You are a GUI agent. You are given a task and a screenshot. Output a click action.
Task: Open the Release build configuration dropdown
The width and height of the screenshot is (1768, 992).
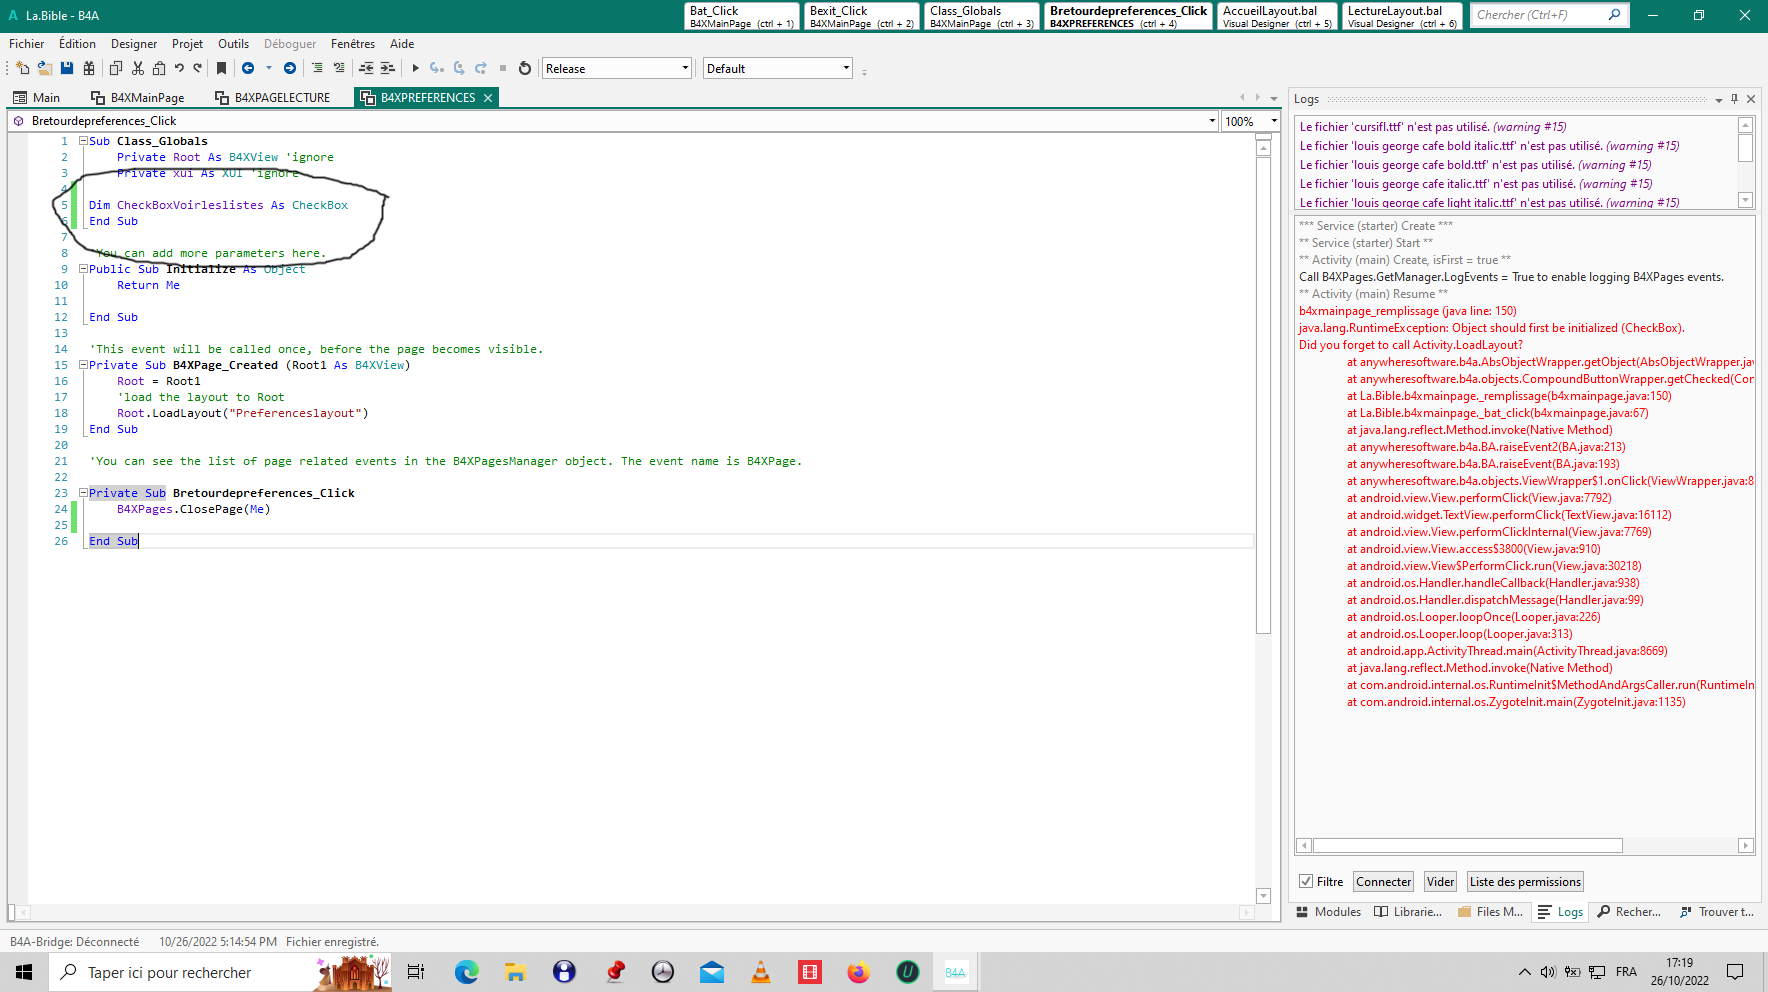(x=685, y=68)
